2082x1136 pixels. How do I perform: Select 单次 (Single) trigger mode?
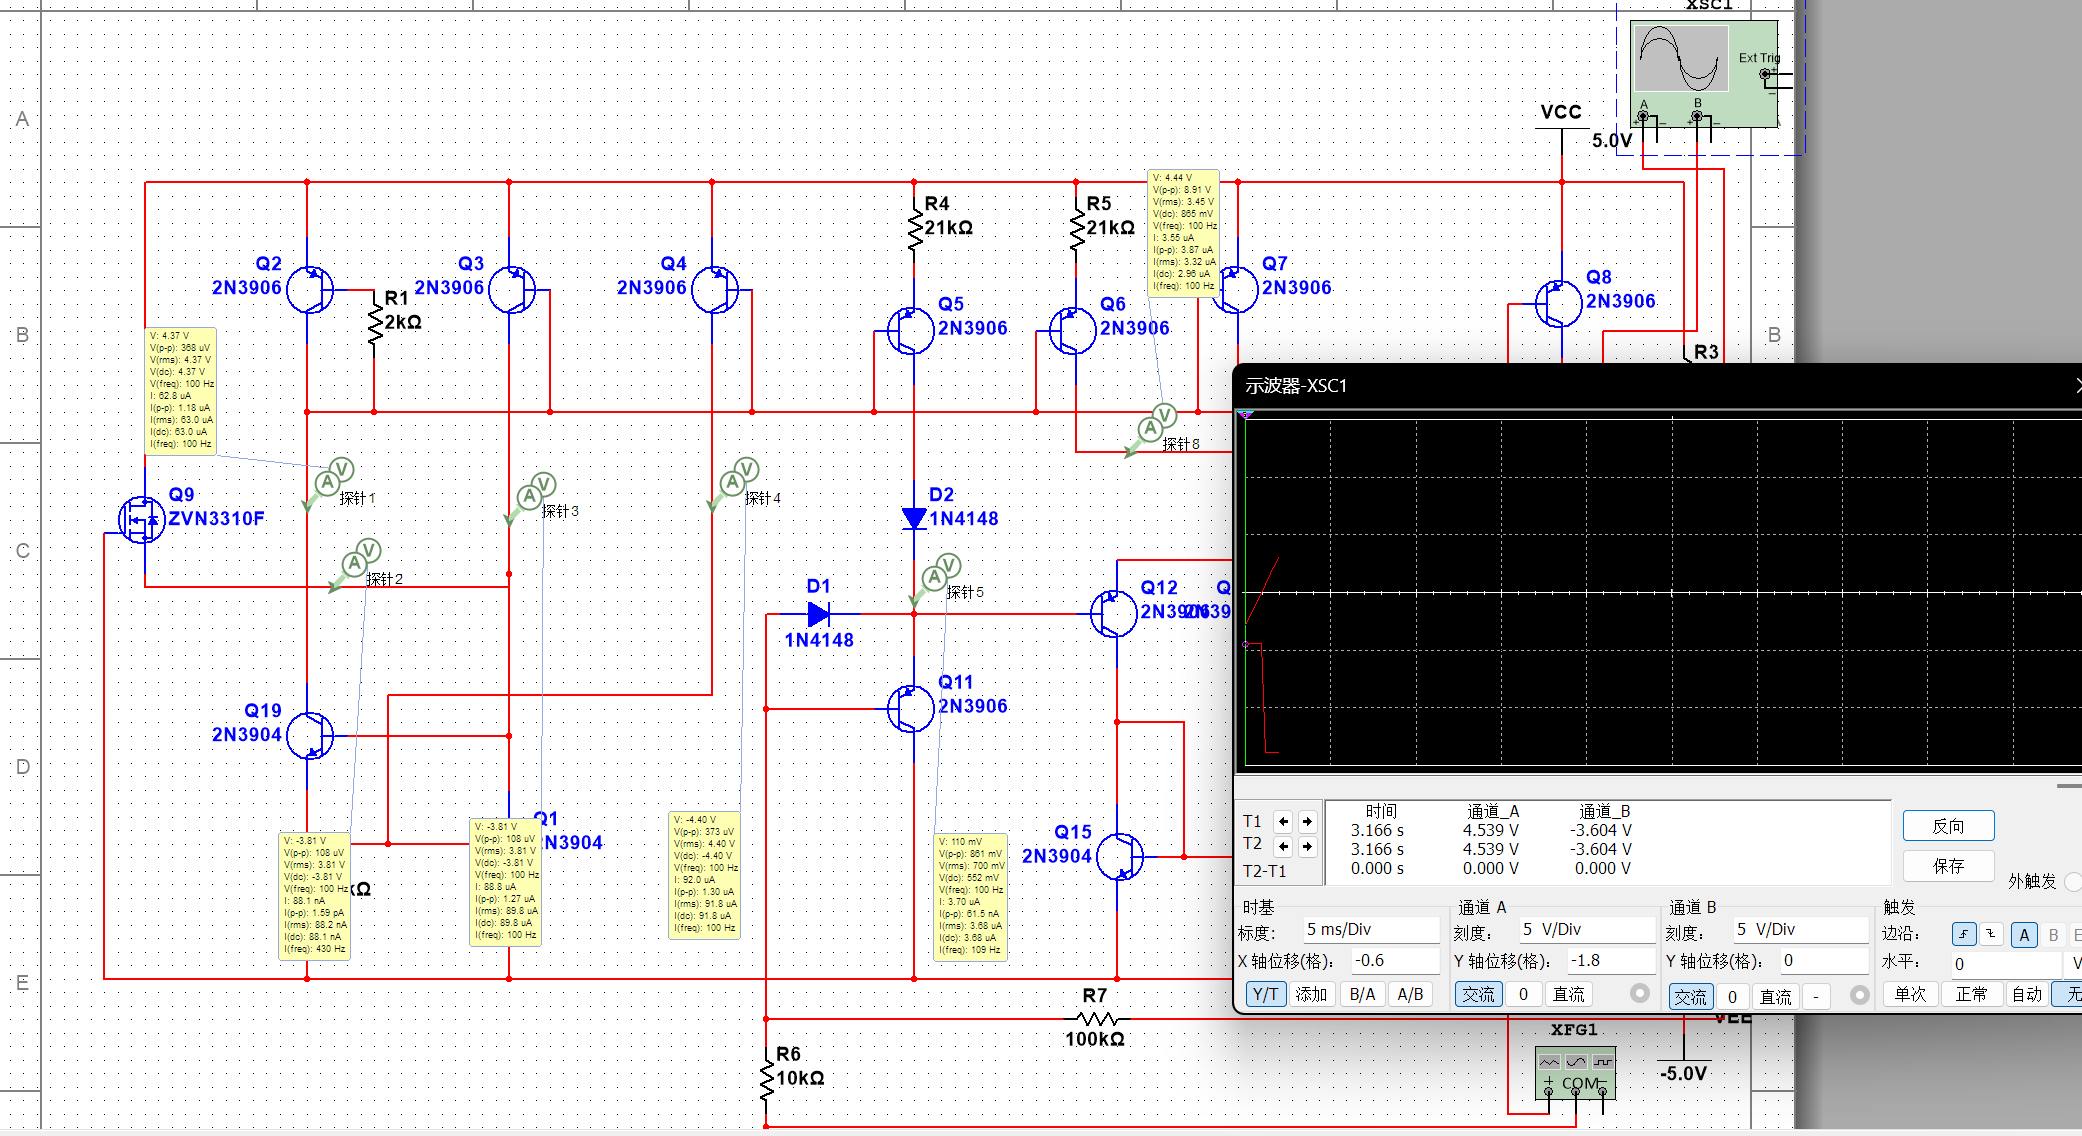click(x=1910, y=994)
